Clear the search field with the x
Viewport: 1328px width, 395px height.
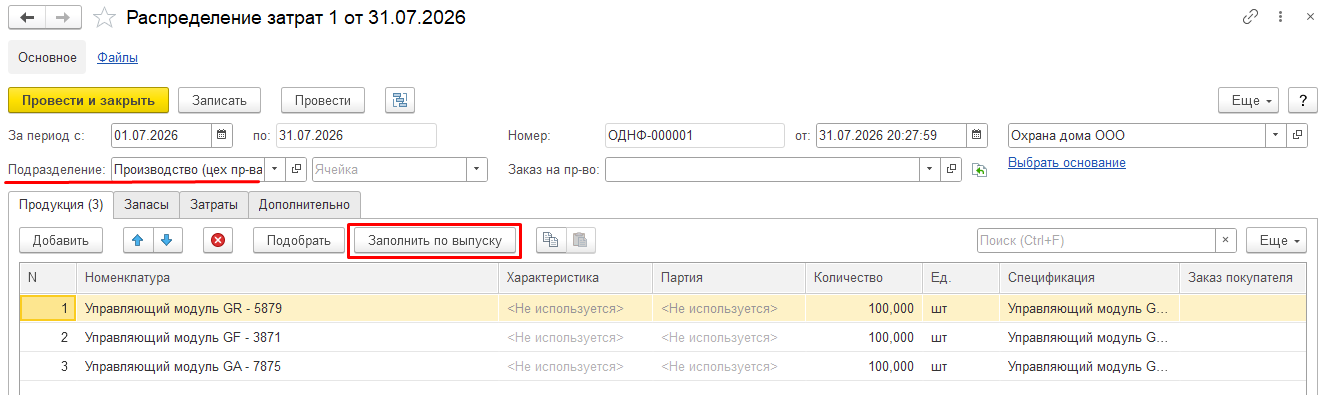click(1226, 240)
